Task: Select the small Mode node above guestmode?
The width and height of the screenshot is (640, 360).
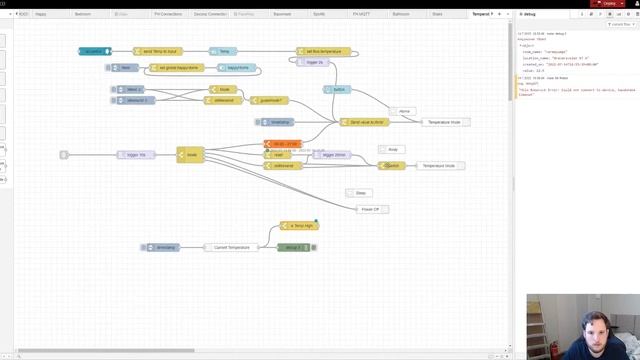Action: click(223, 89)
